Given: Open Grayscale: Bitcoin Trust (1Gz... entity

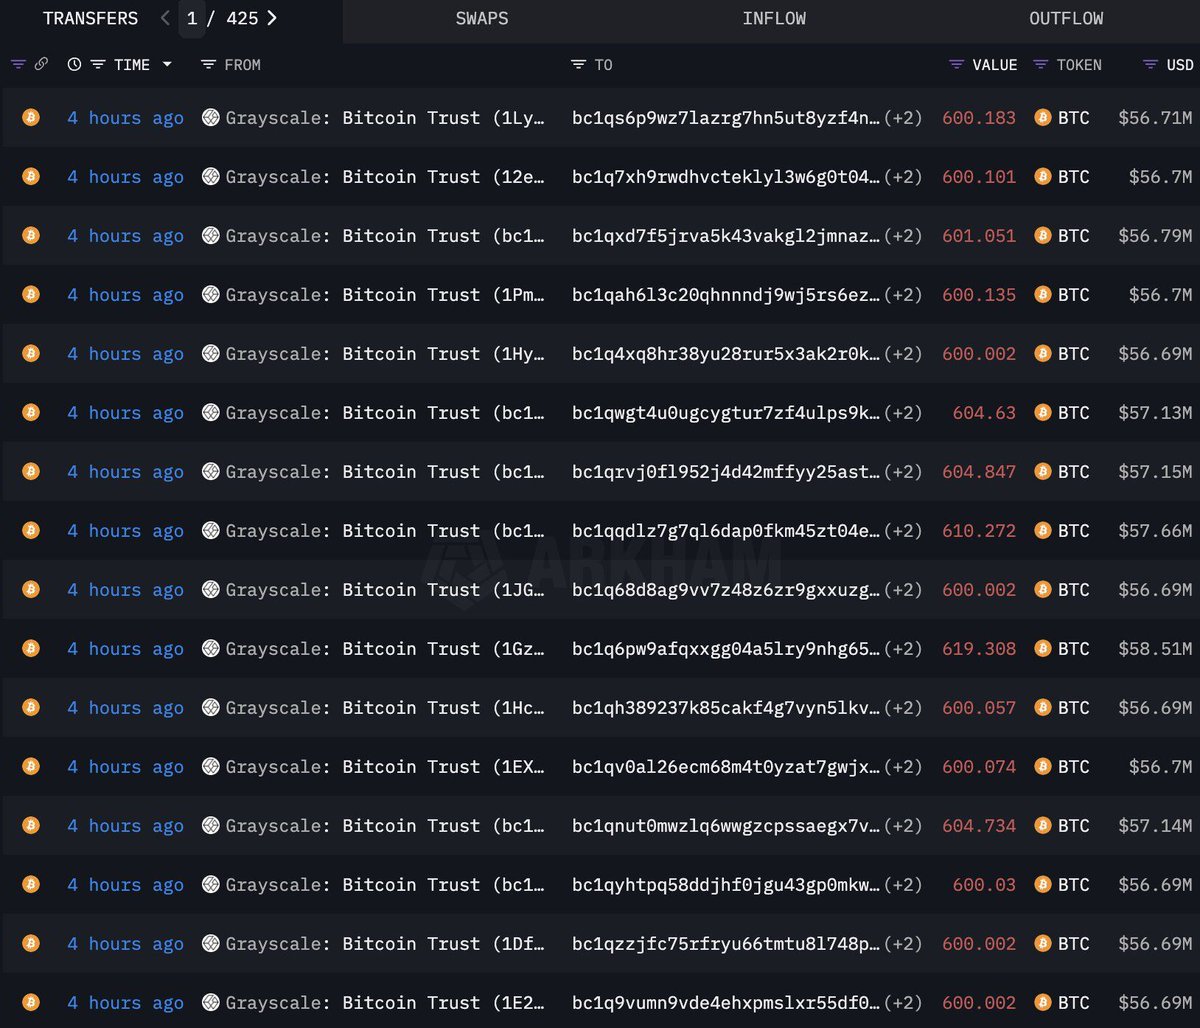Looking at the screenshot, I should coord(385,649).
